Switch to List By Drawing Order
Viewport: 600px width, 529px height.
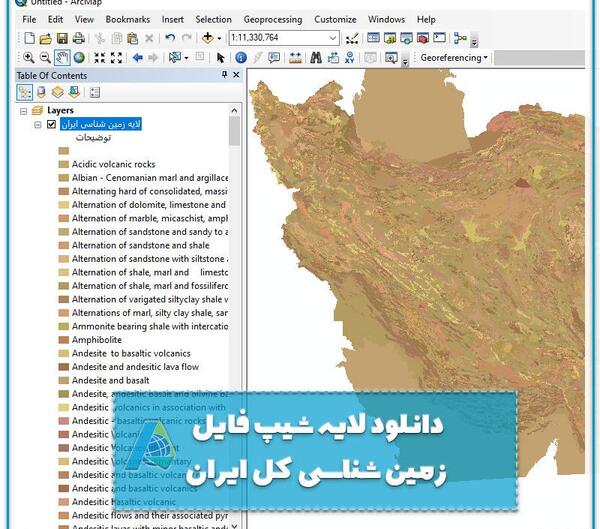(24, 92)
